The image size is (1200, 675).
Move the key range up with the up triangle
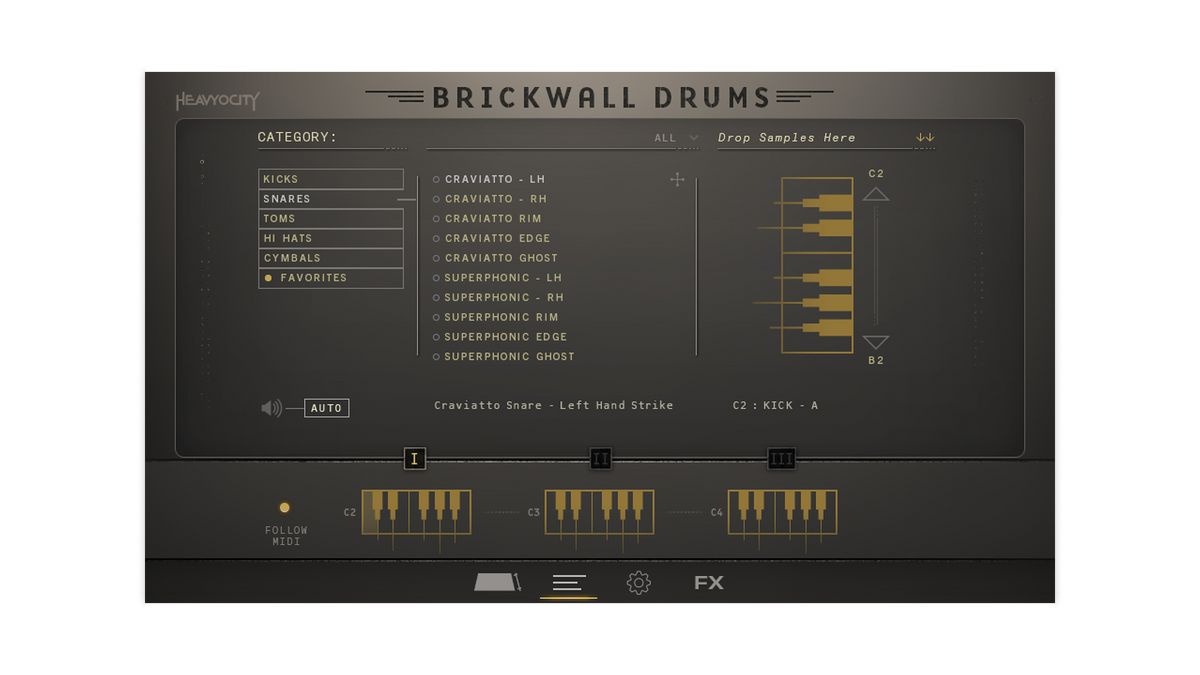(x=876, y=194)
